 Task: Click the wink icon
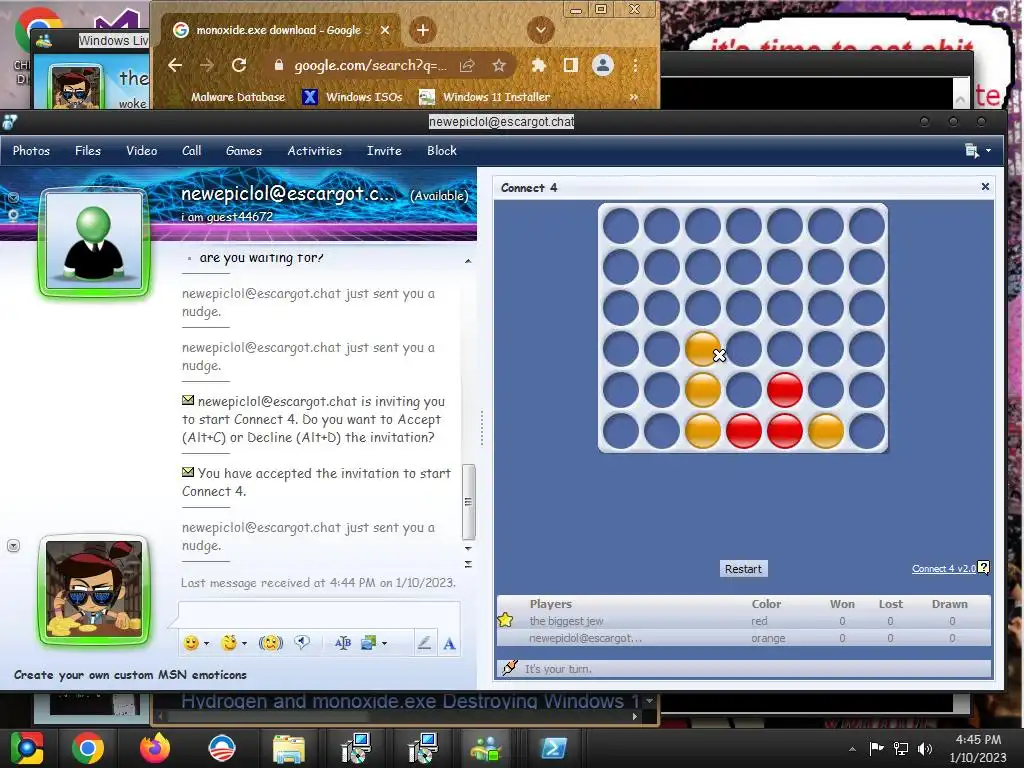[x=229, y=643]
